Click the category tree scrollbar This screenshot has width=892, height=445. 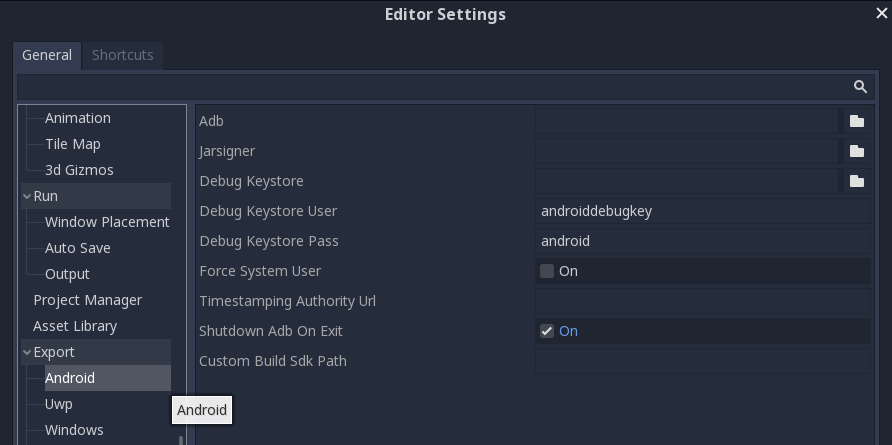pyautogui.click(x=181, y=440)
